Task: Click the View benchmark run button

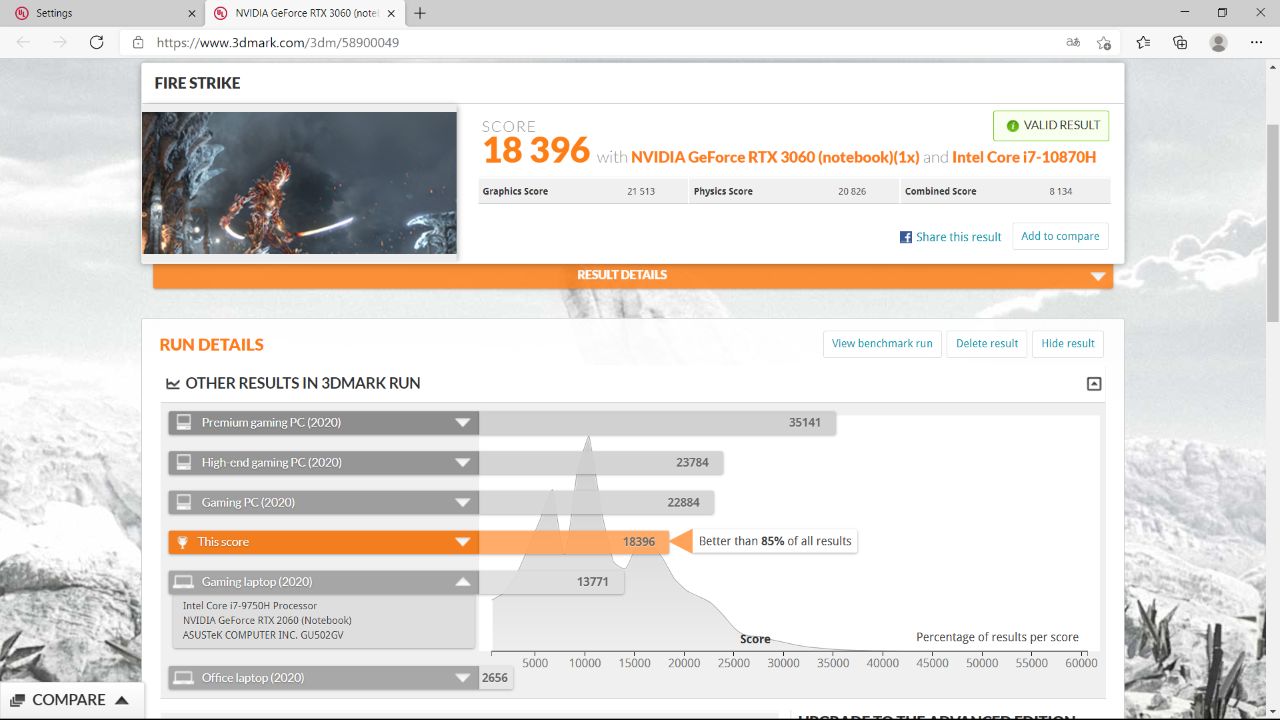Action: pyautogui.click(x=882, y=343)
